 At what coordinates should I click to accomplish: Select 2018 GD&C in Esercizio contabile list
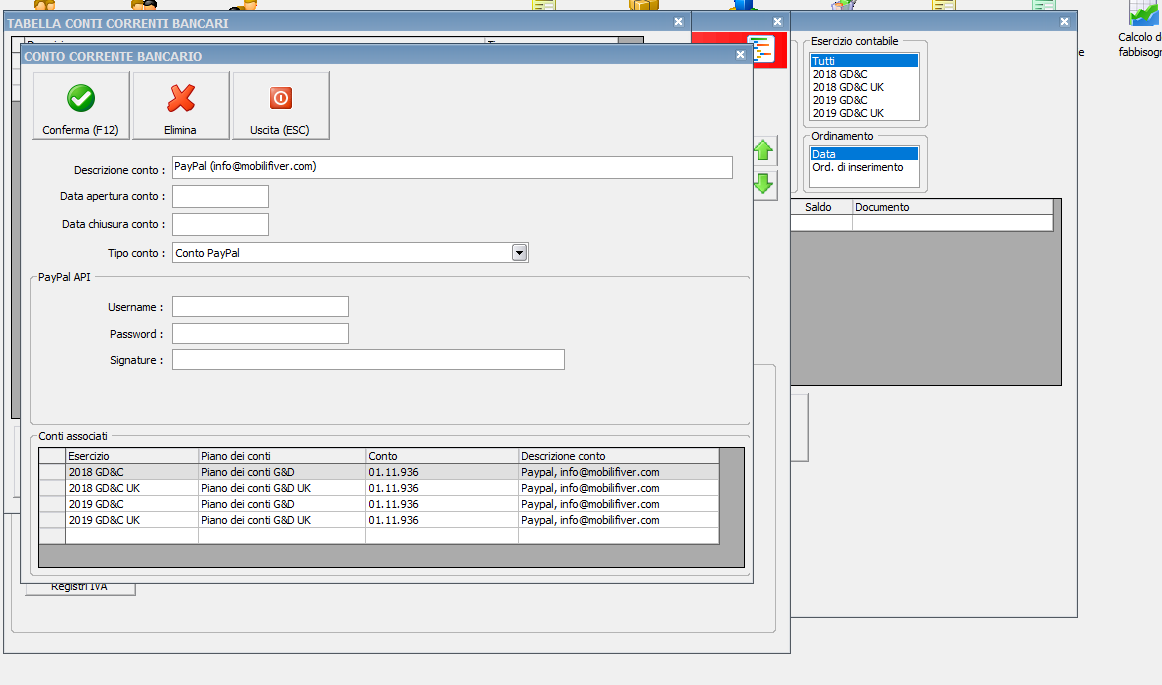coord(864,74)
